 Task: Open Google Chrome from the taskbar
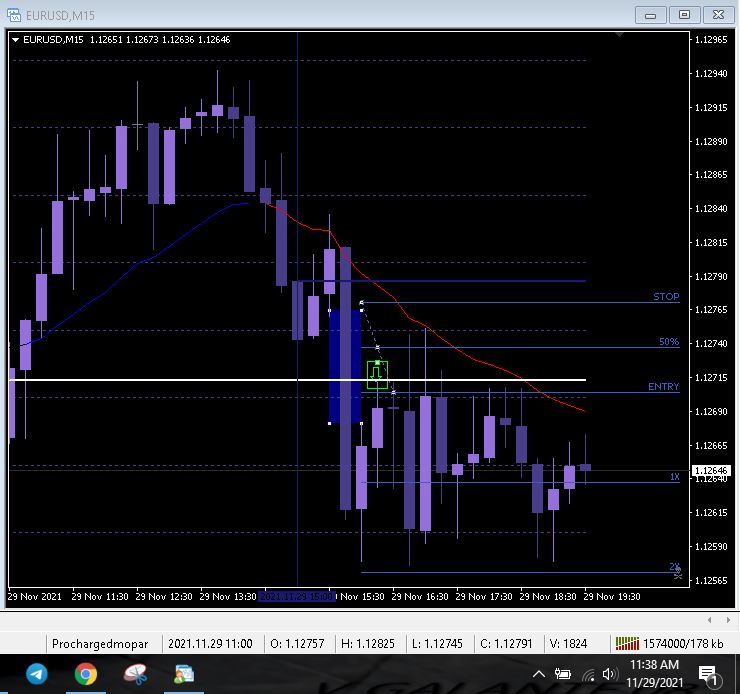(86, 674)
